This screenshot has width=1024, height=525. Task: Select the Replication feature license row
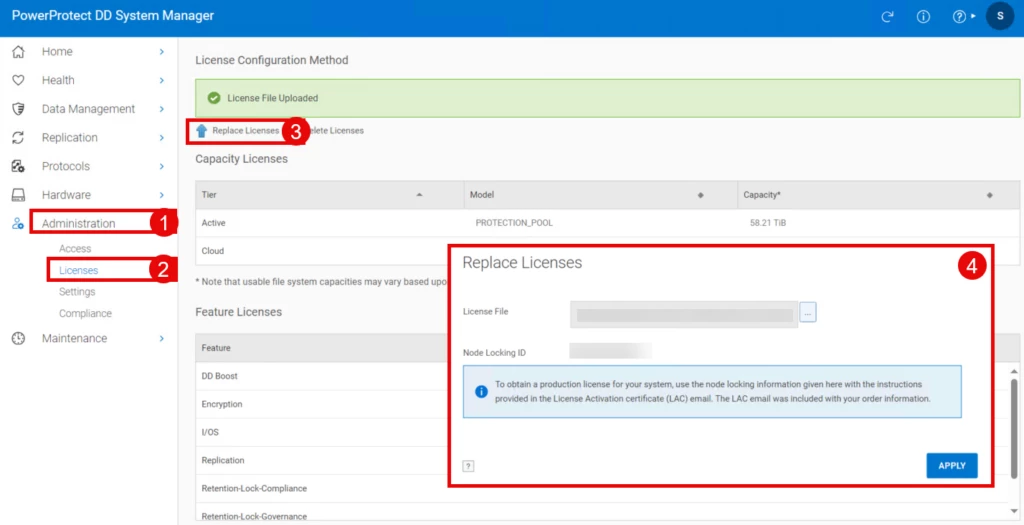[321, 460]
